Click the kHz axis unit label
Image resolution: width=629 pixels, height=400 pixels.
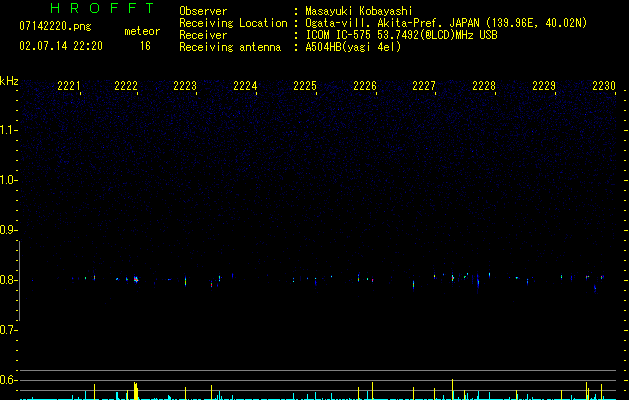point(9,81)
